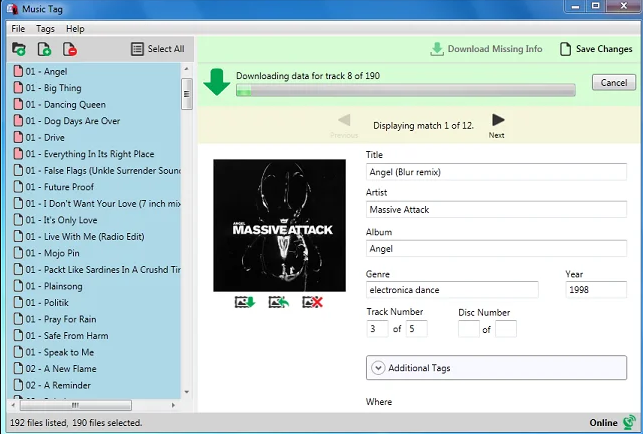Click Download Missing Info

tap(486, 49)
